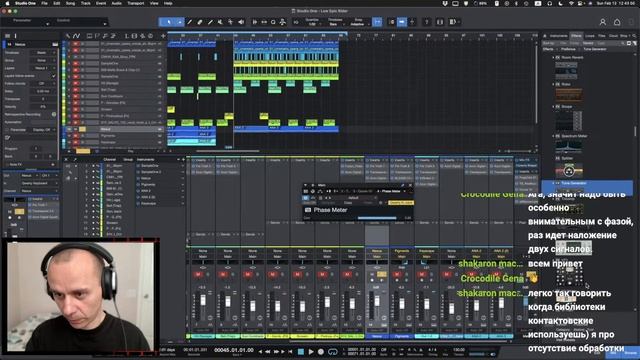Adjust the first mixer channel fader
The height and width of the screenshot is (360, 640).
(203, 301)
